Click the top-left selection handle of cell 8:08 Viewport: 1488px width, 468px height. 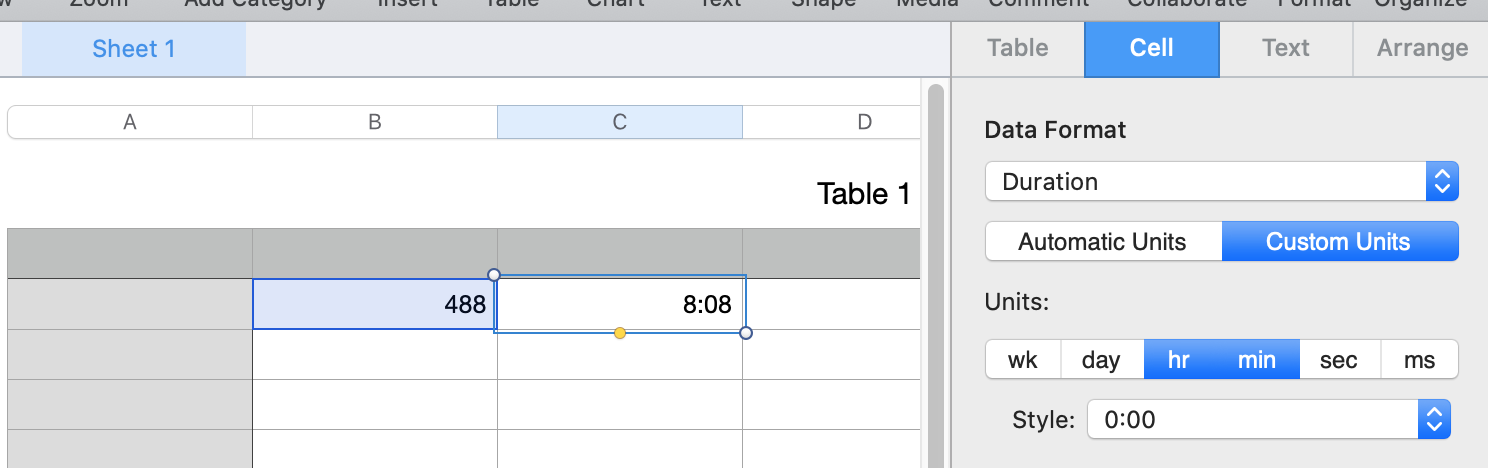pos(493,275)
